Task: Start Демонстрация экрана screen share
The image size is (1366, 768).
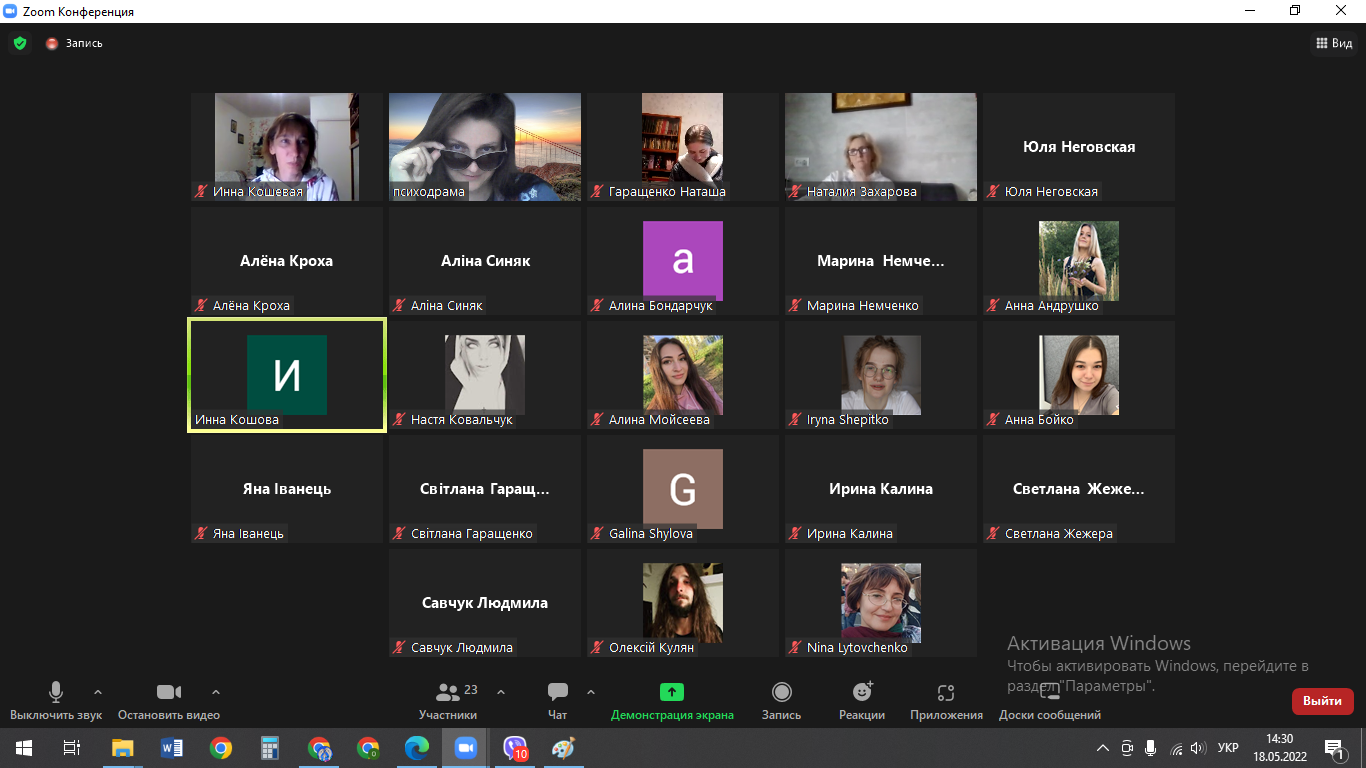Action: point(672,699)
